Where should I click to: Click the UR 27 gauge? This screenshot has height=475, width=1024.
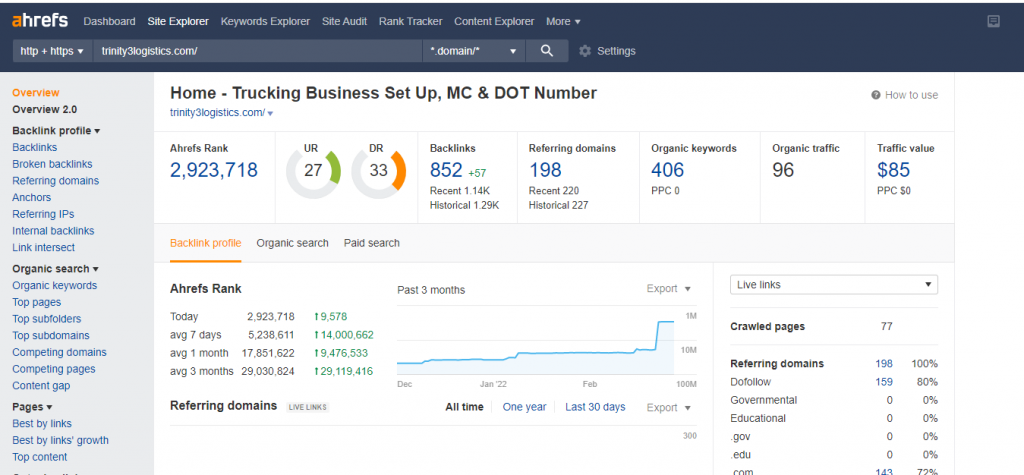coord(313,171)
